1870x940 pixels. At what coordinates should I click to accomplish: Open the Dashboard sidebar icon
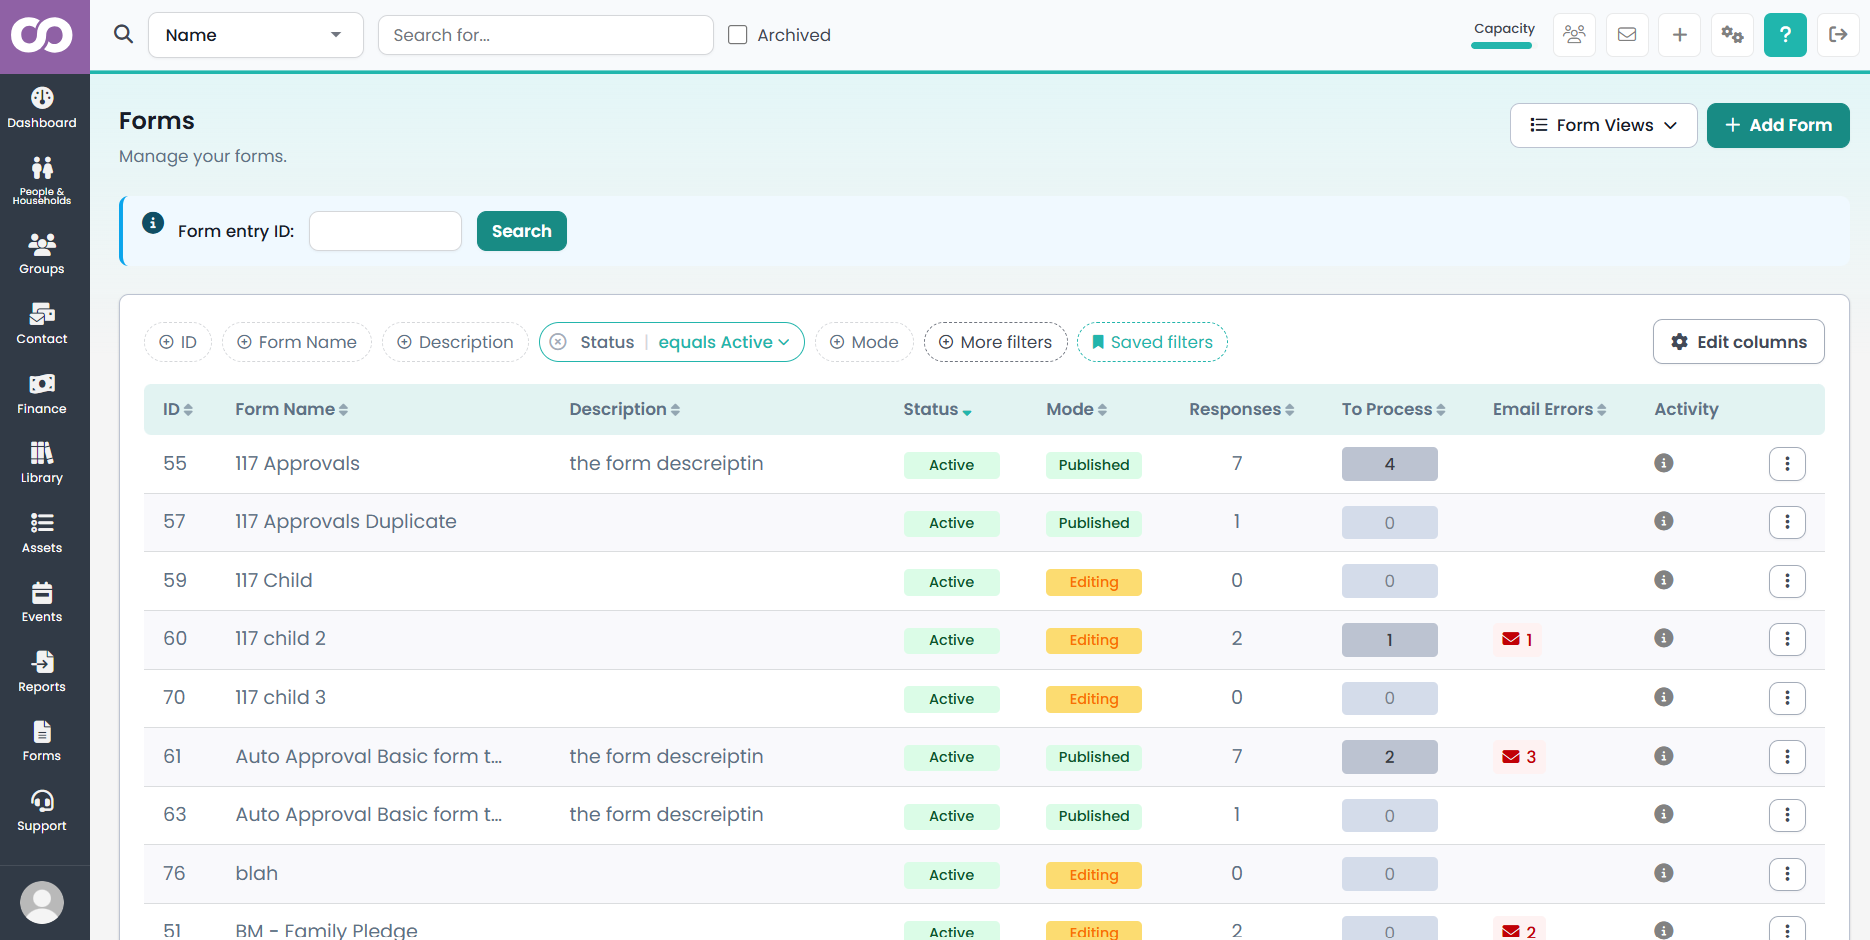click(42, 108)
